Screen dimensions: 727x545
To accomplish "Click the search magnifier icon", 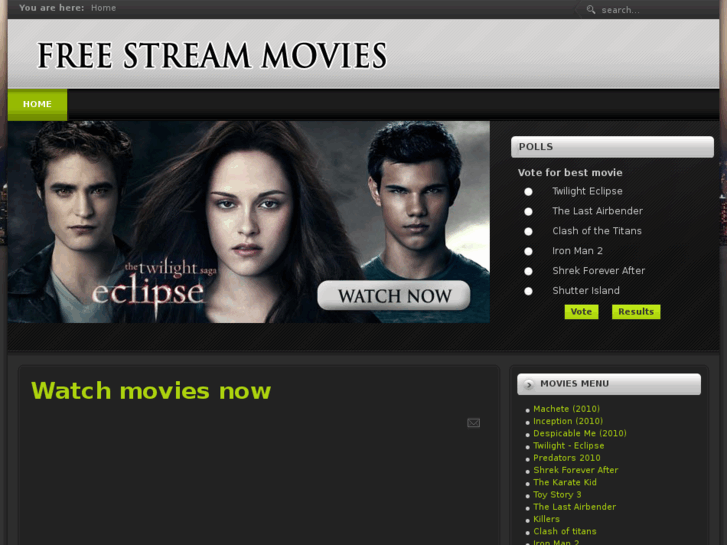I will point(591,9).
